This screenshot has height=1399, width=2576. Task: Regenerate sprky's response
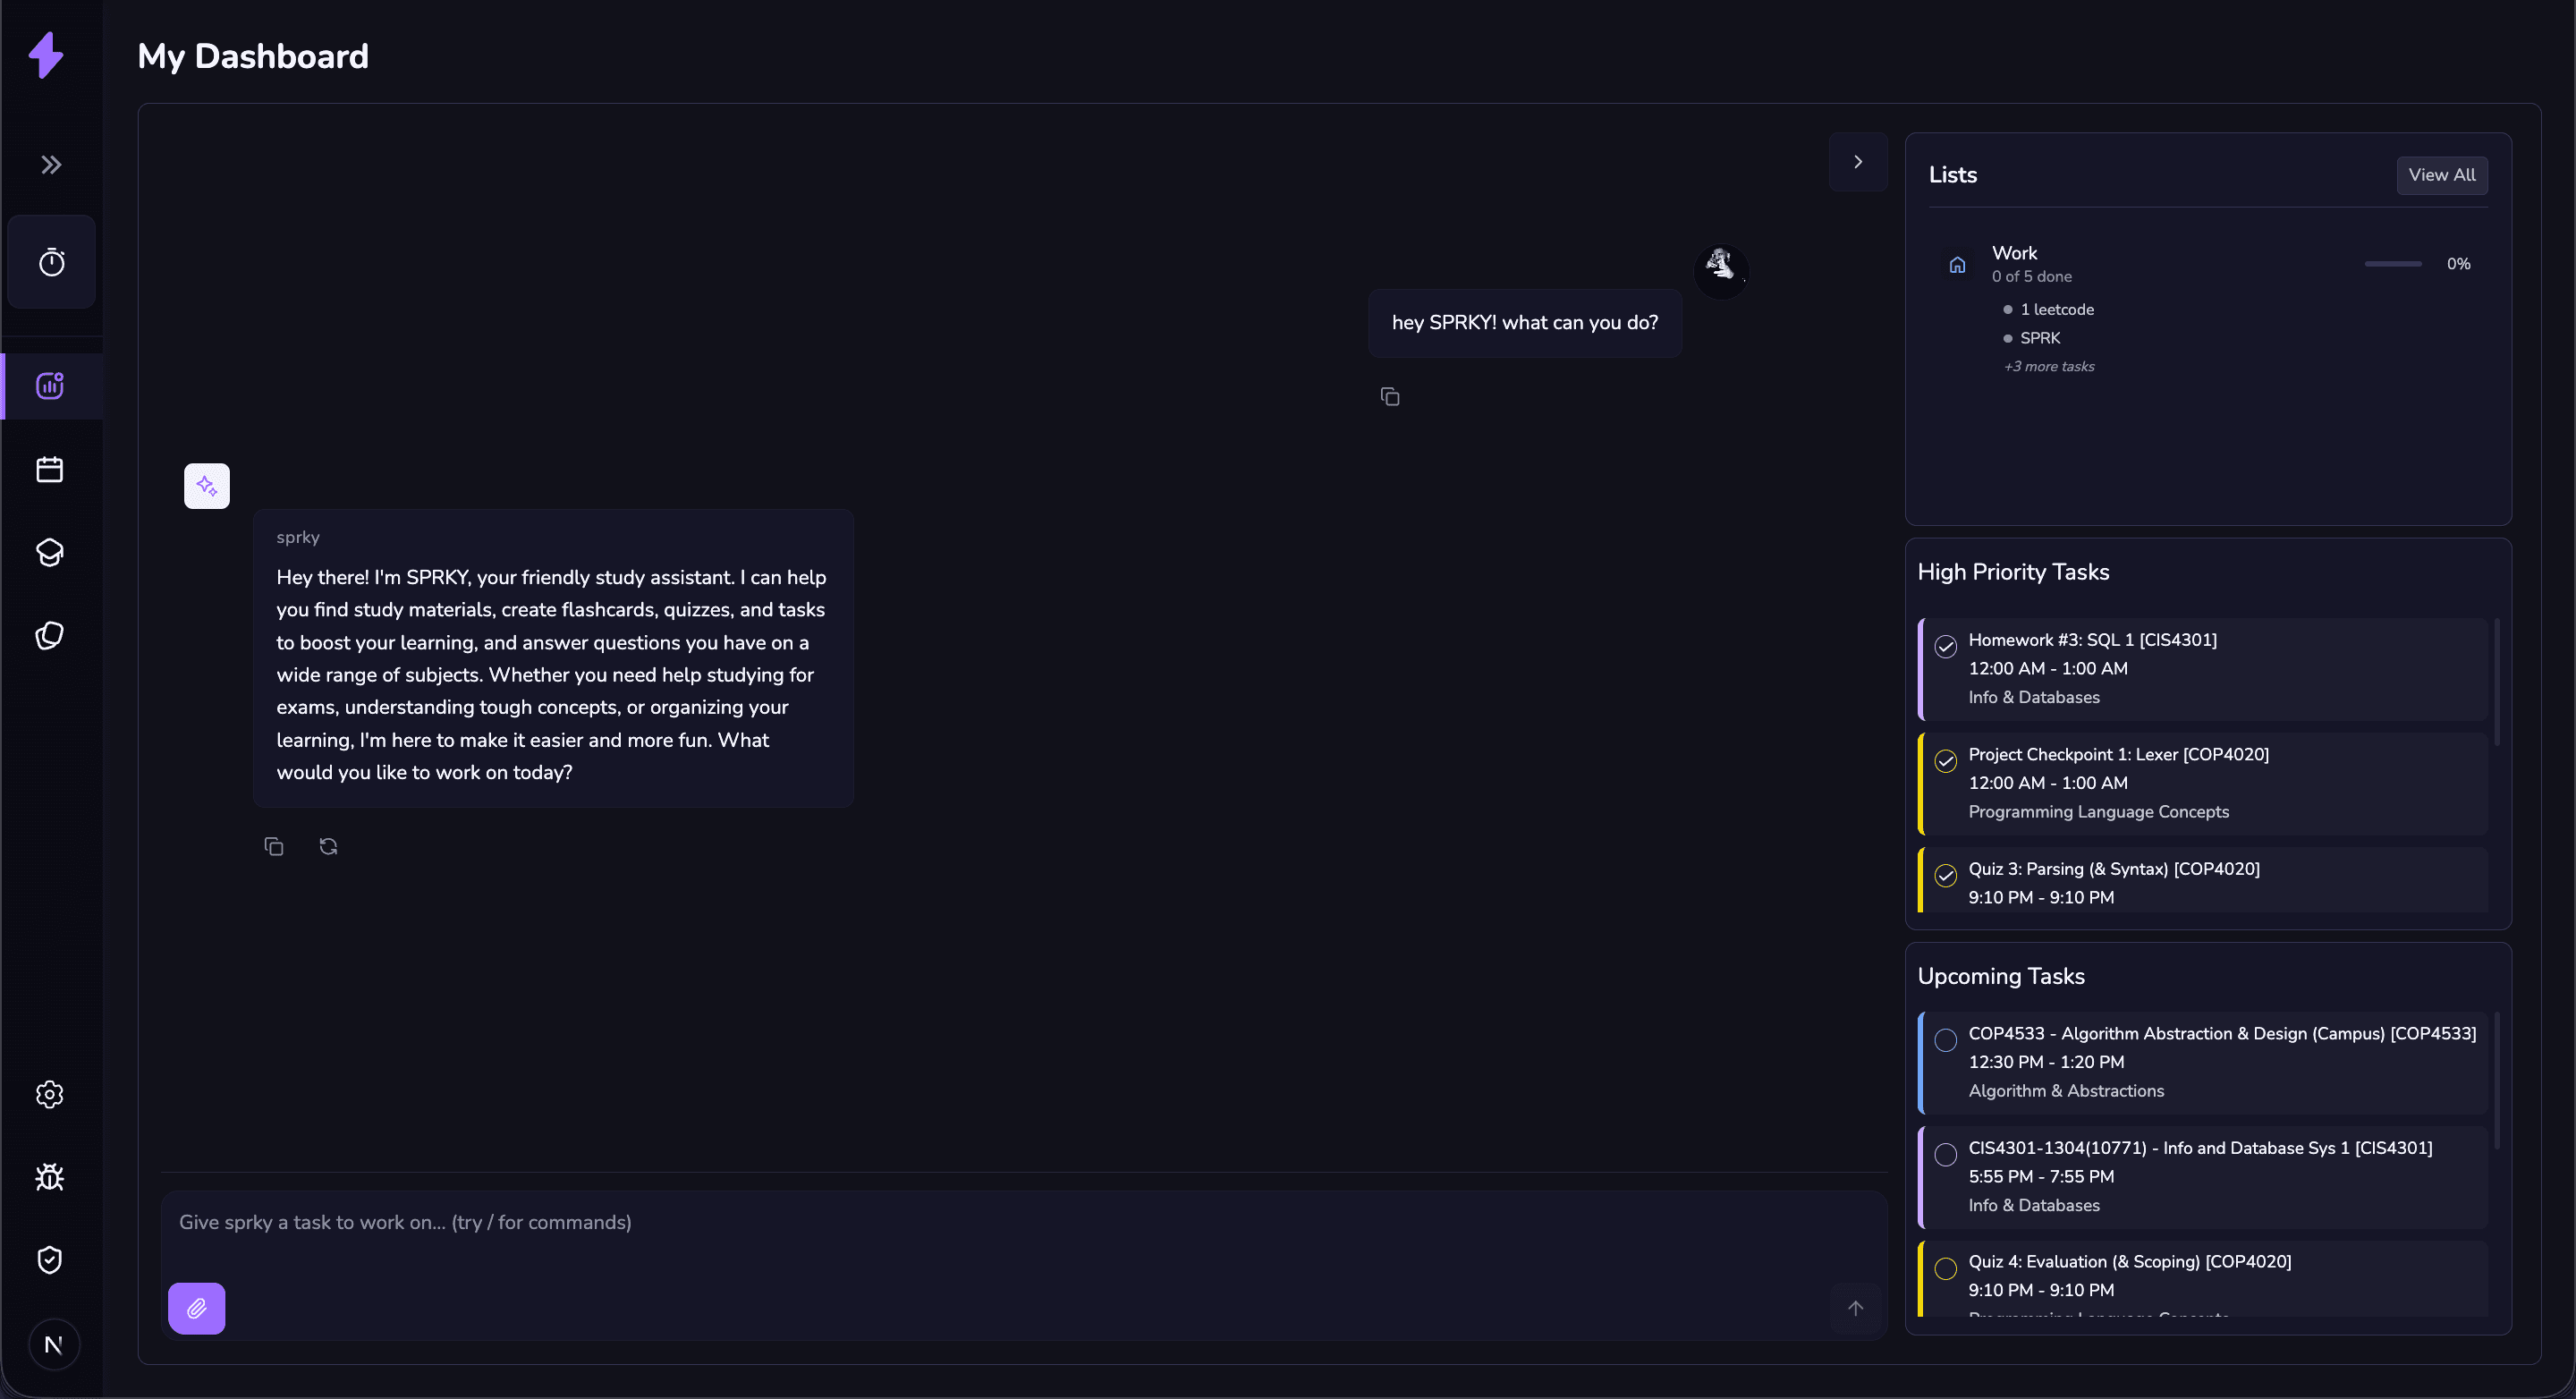coord(328,846)
